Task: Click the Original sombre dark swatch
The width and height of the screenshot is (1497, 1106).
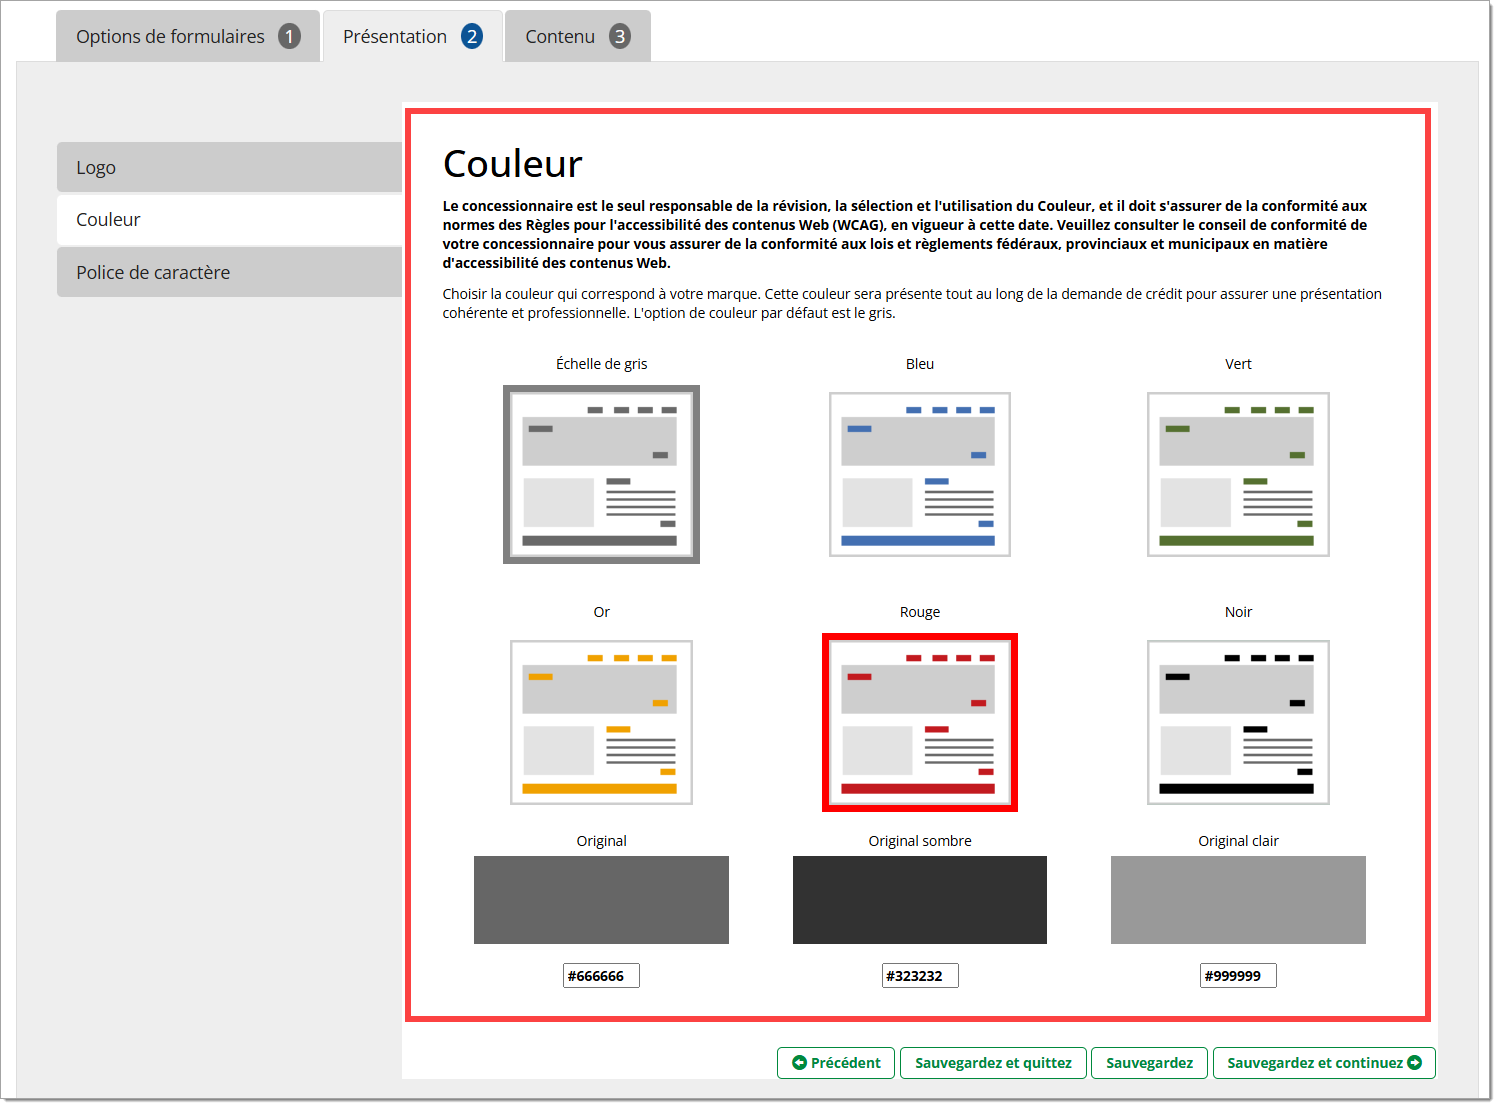Action: click(x=919, y=900)
